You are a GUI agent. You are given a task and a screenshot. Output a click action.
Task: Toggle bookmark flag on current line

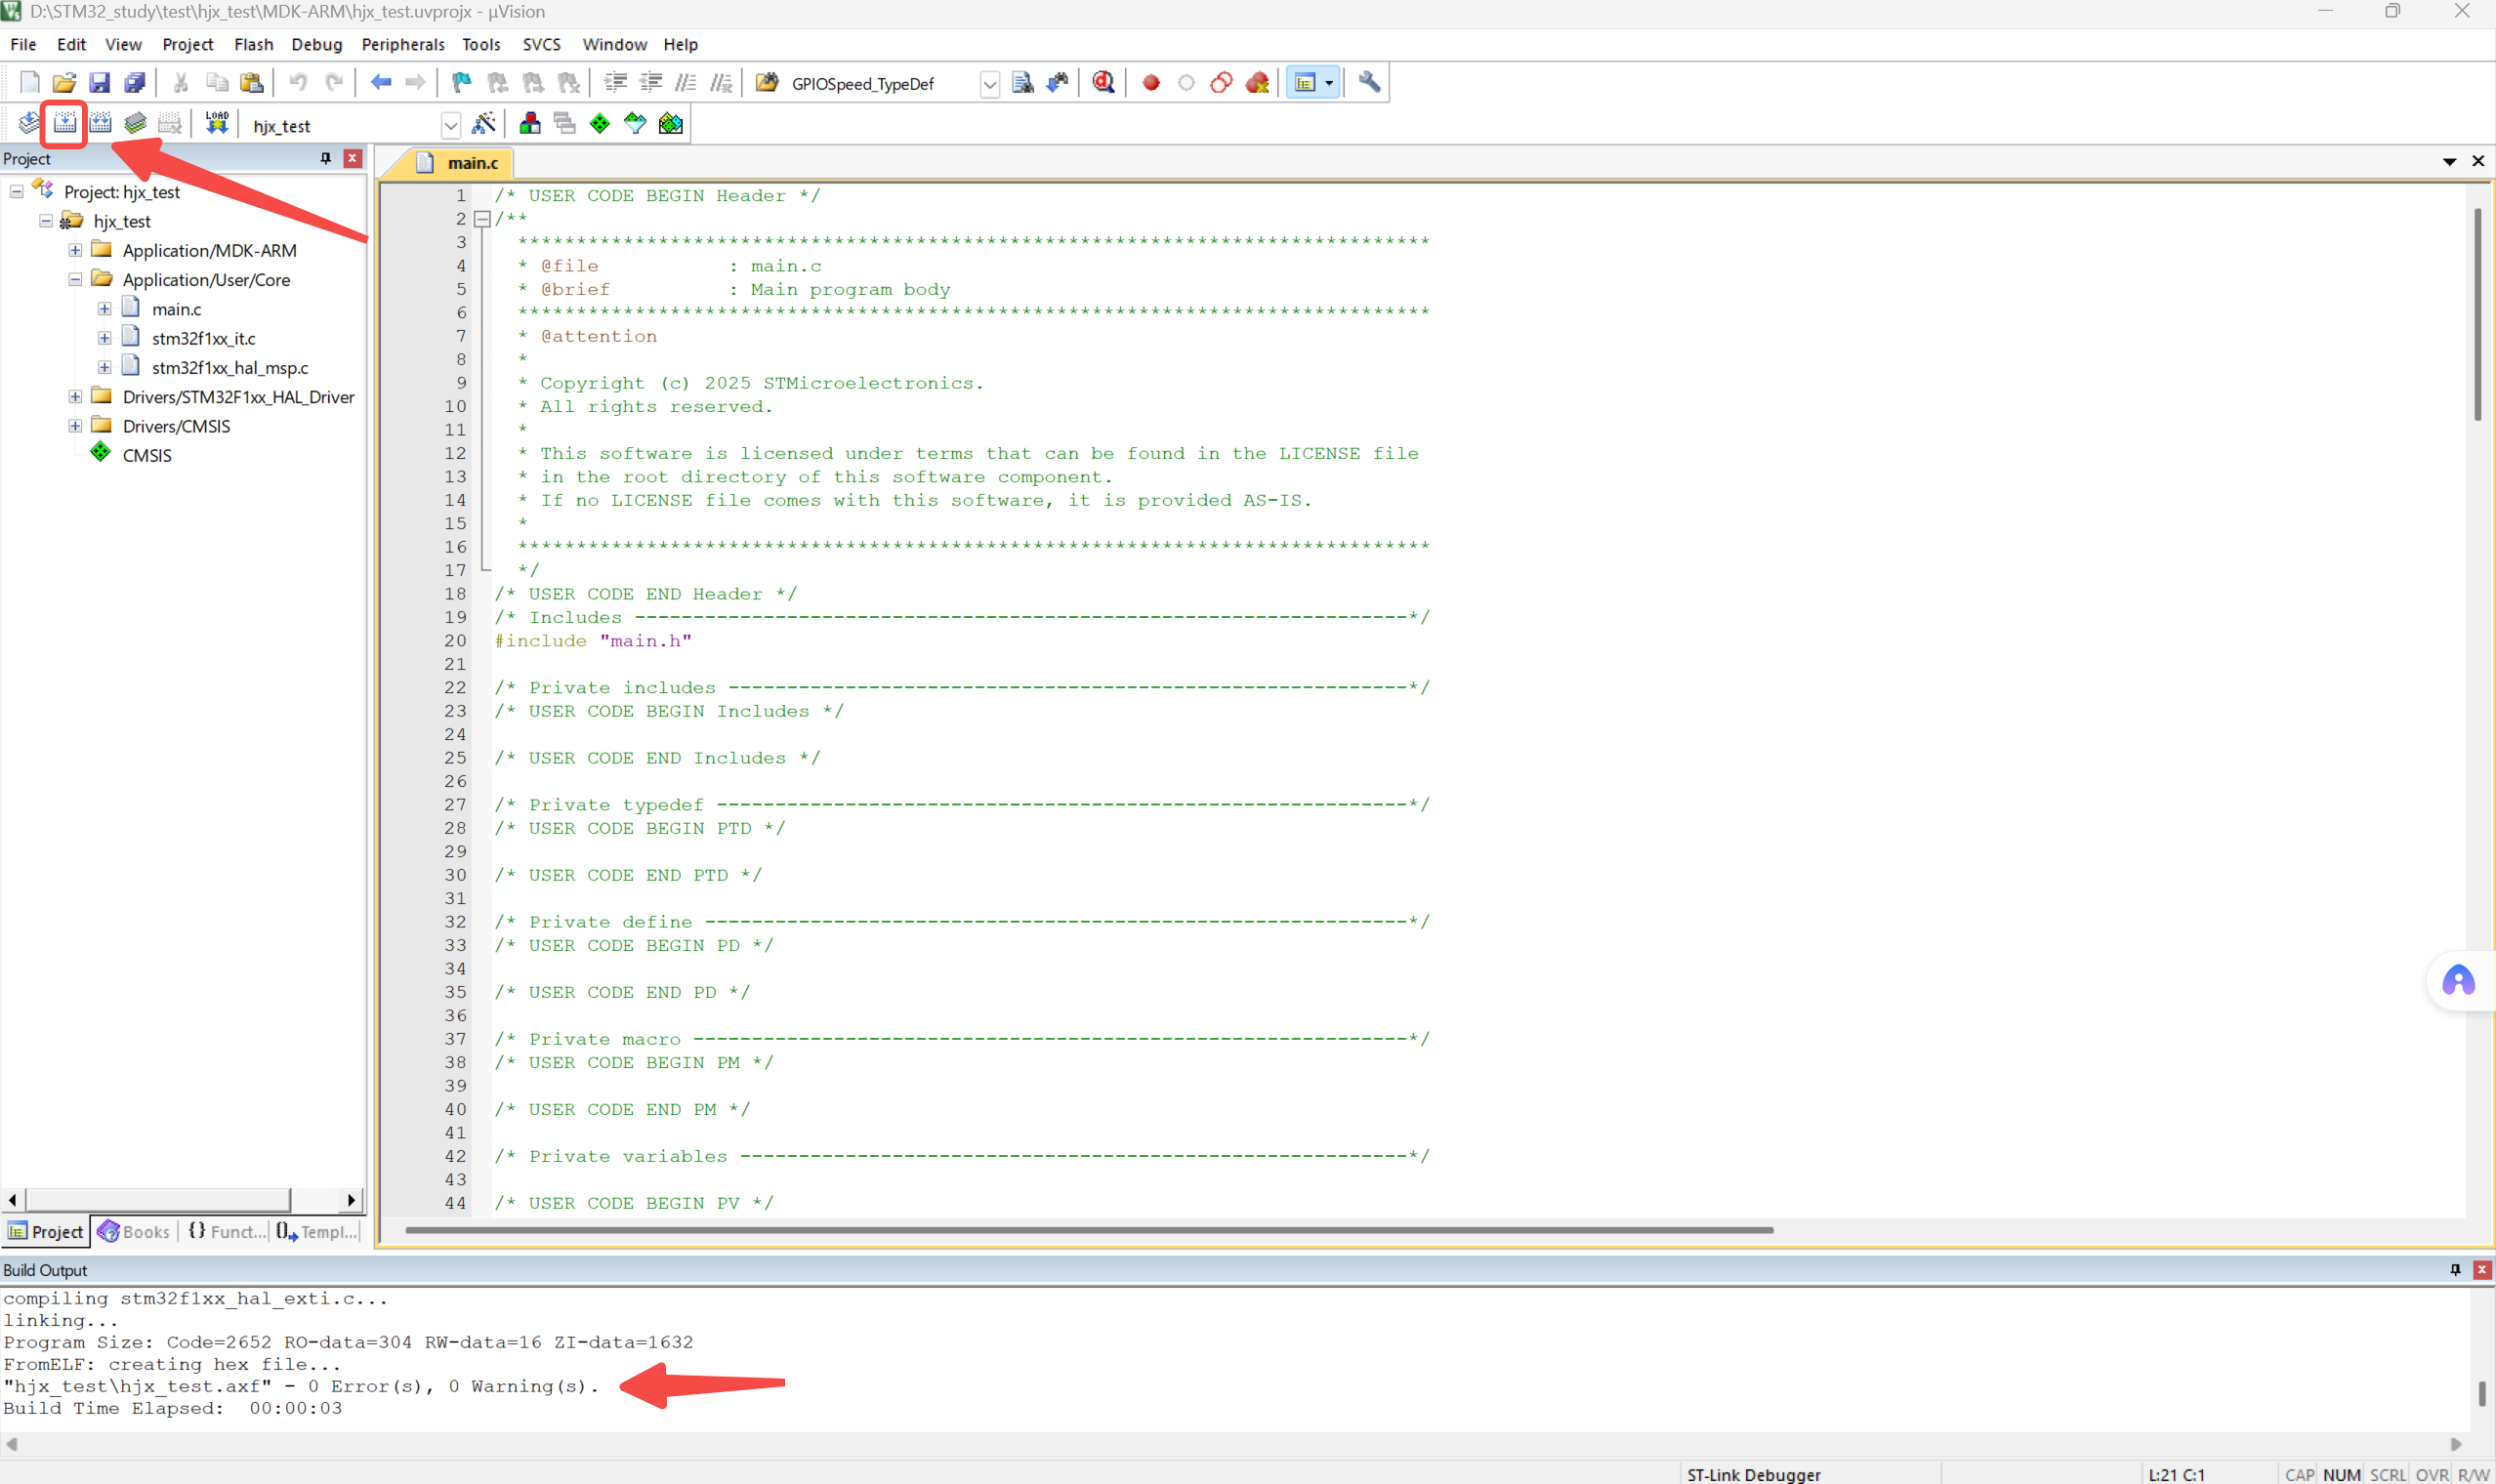[x=461, y=83]
